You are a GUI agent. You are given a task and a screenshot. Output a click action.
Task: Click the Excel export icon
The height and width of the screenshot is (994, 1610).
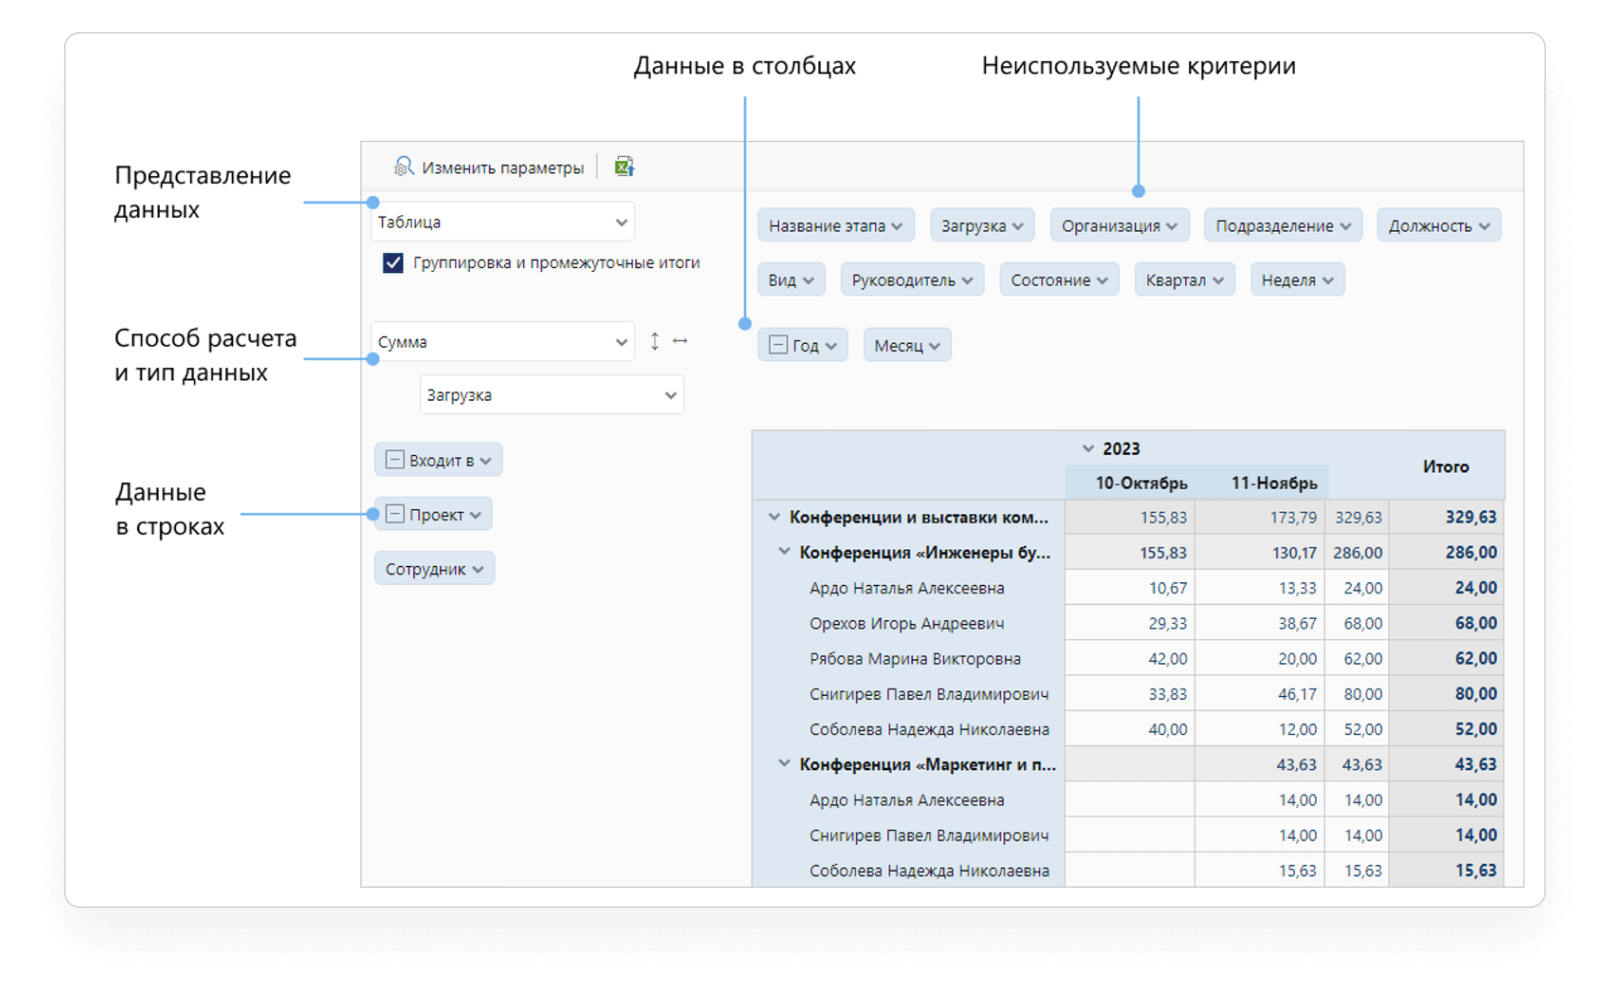pyautogui.click(x=624, y=167)
